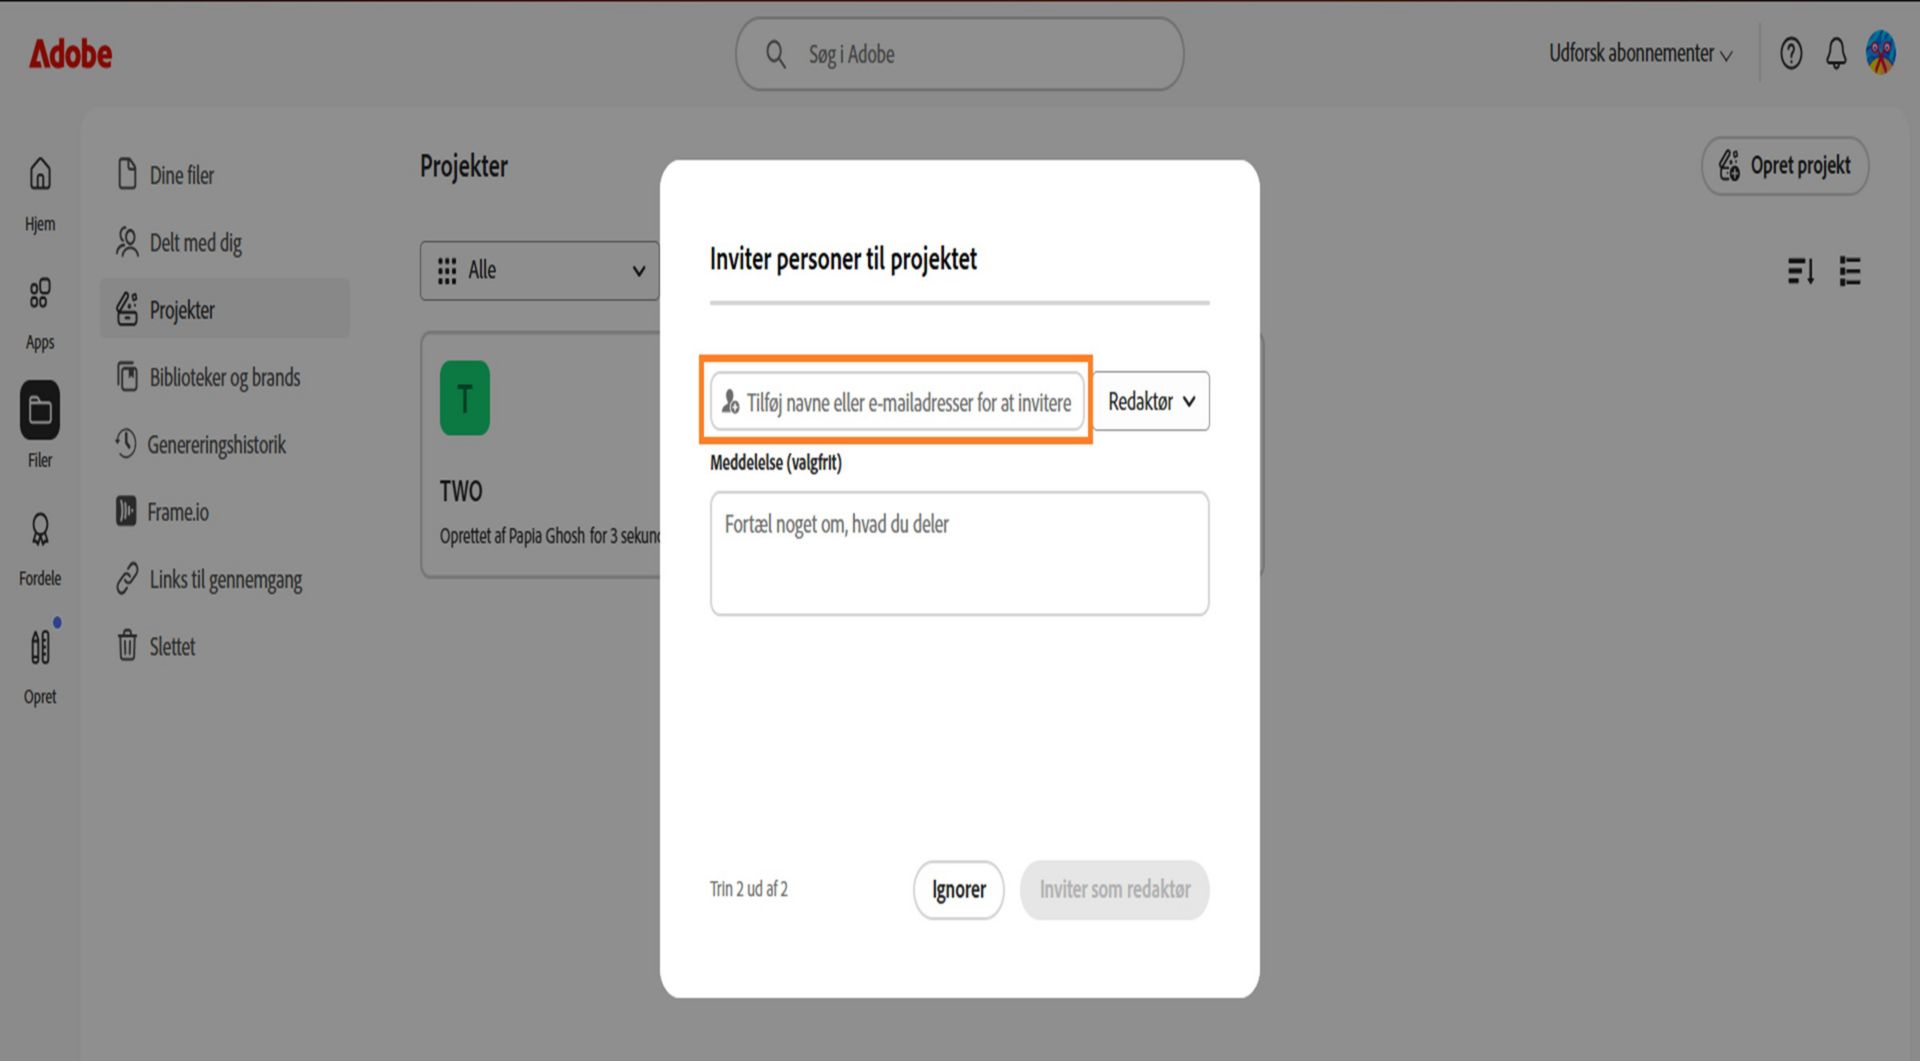The image size is (1920, 1061).
Task: Click the Ignorer button
Action: (958, 890)
